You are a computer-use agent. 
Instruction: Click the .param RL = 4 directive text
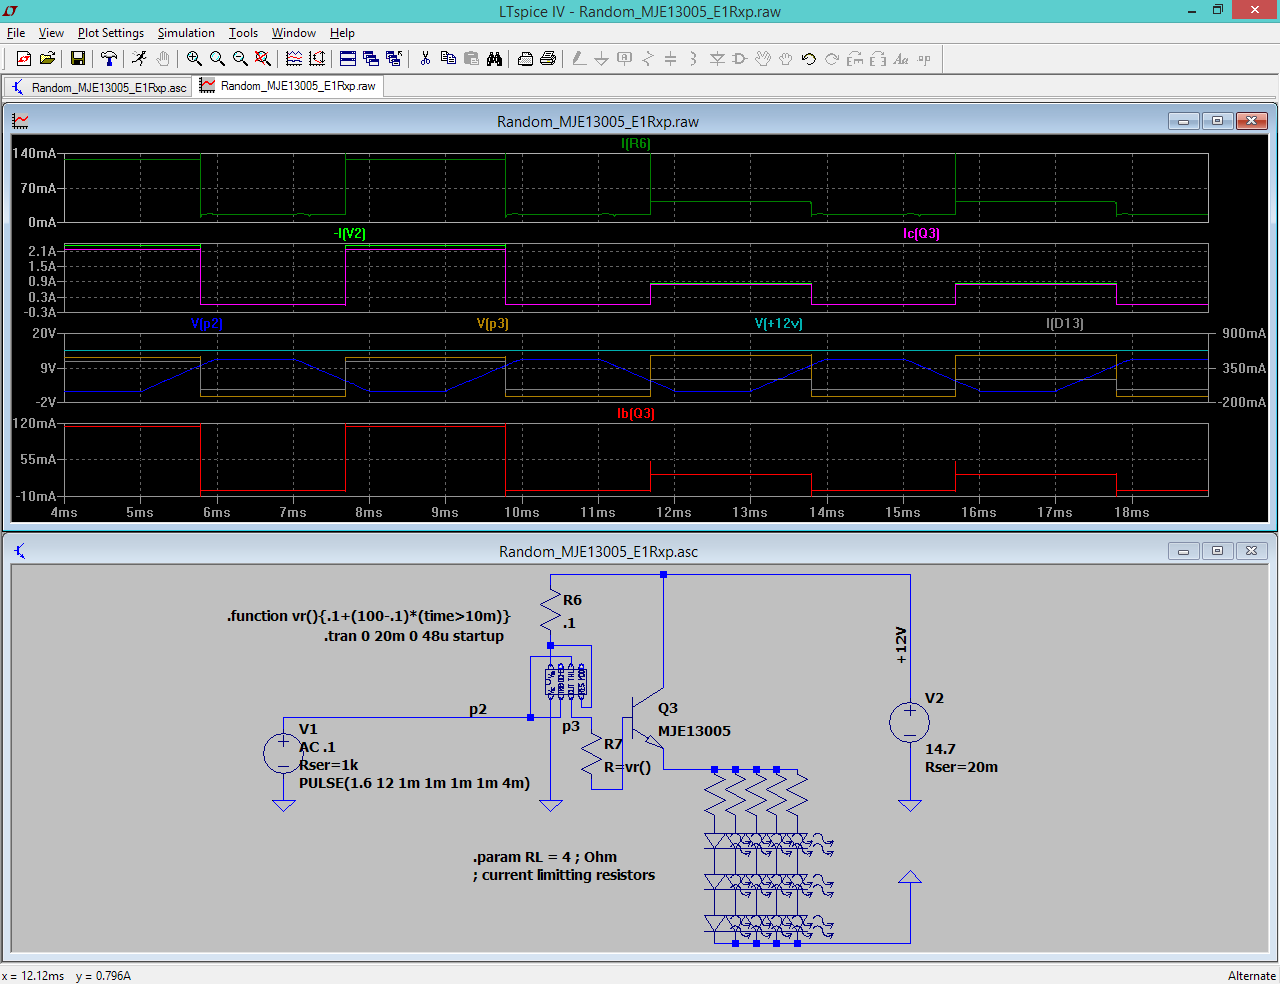click(x=545, y=857)
